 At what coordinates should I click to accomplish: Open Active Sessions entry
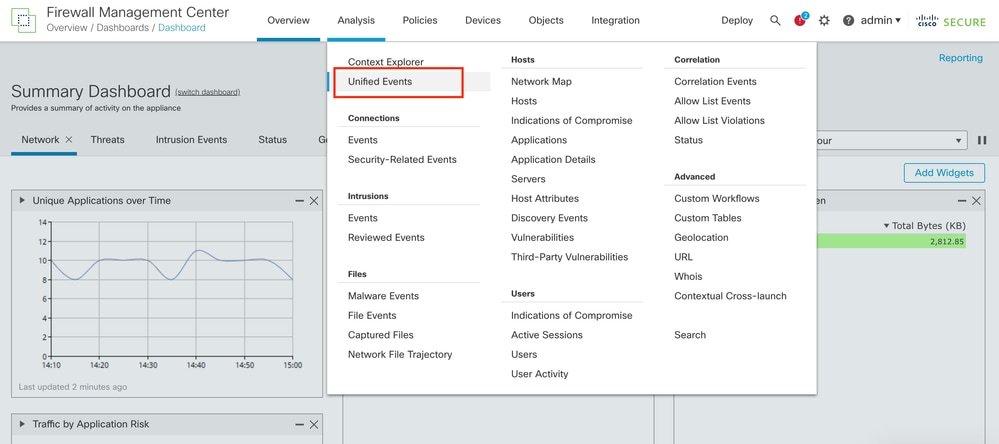[547, 335]
